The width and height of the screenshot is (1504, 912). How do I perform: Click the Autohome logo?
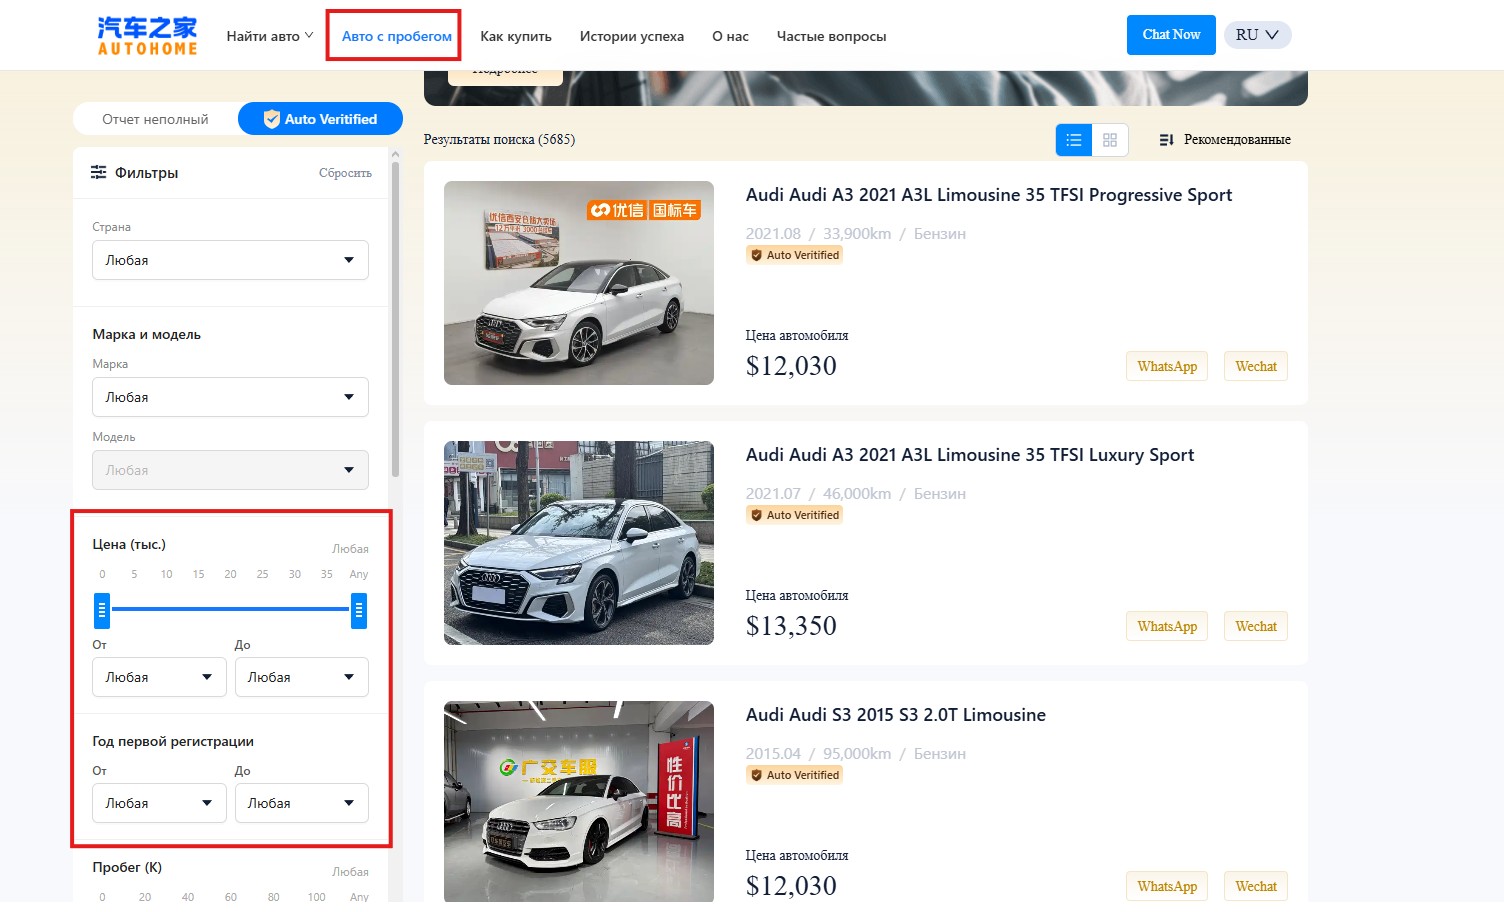pos(148,36)
